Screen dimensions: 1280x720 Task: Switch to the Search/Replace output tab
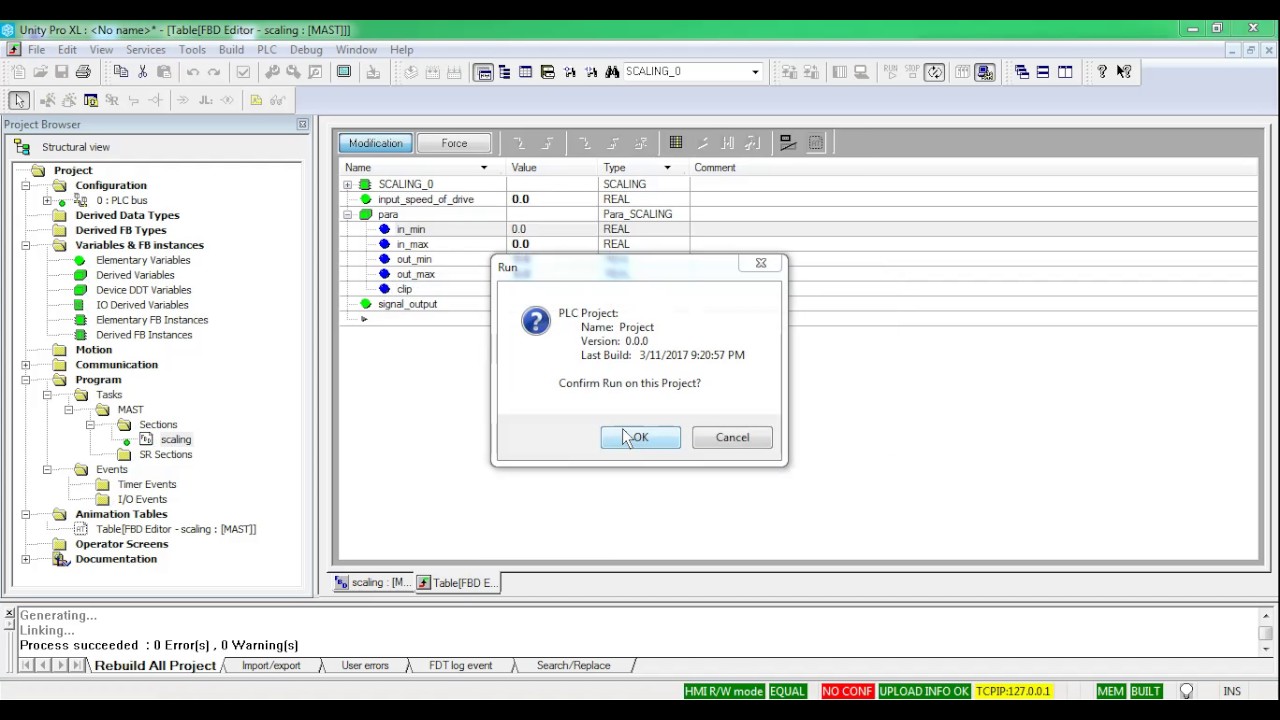[x=573, y=665]
